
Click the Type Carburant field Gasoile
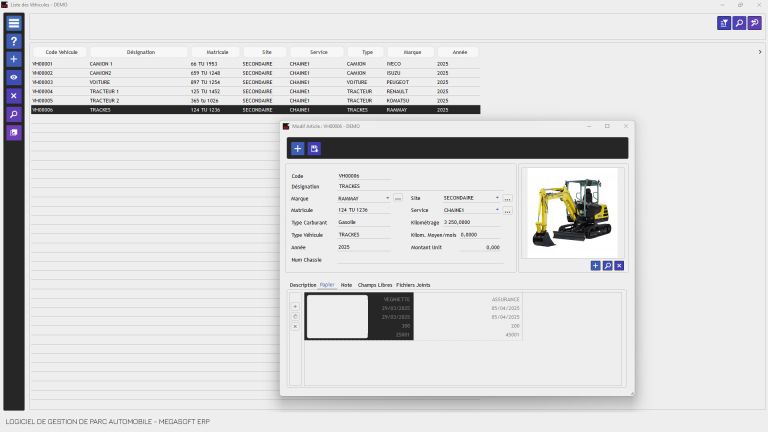coord(364,222)
